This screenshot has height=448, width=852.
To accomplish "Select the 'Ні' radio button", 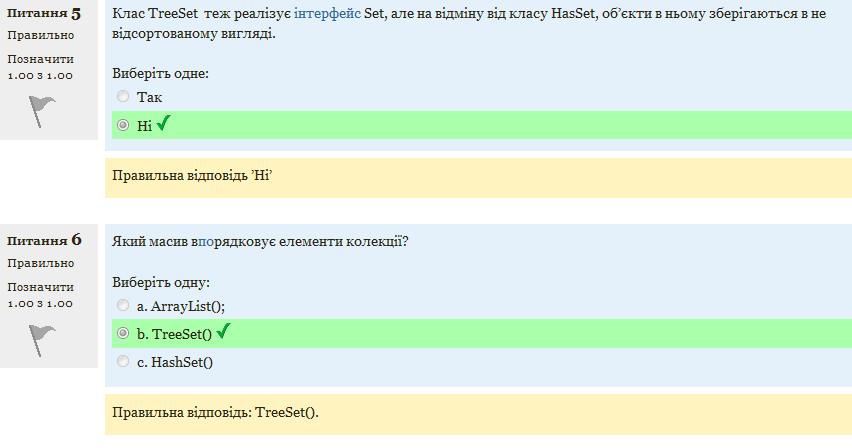I will tap(123, 125).
